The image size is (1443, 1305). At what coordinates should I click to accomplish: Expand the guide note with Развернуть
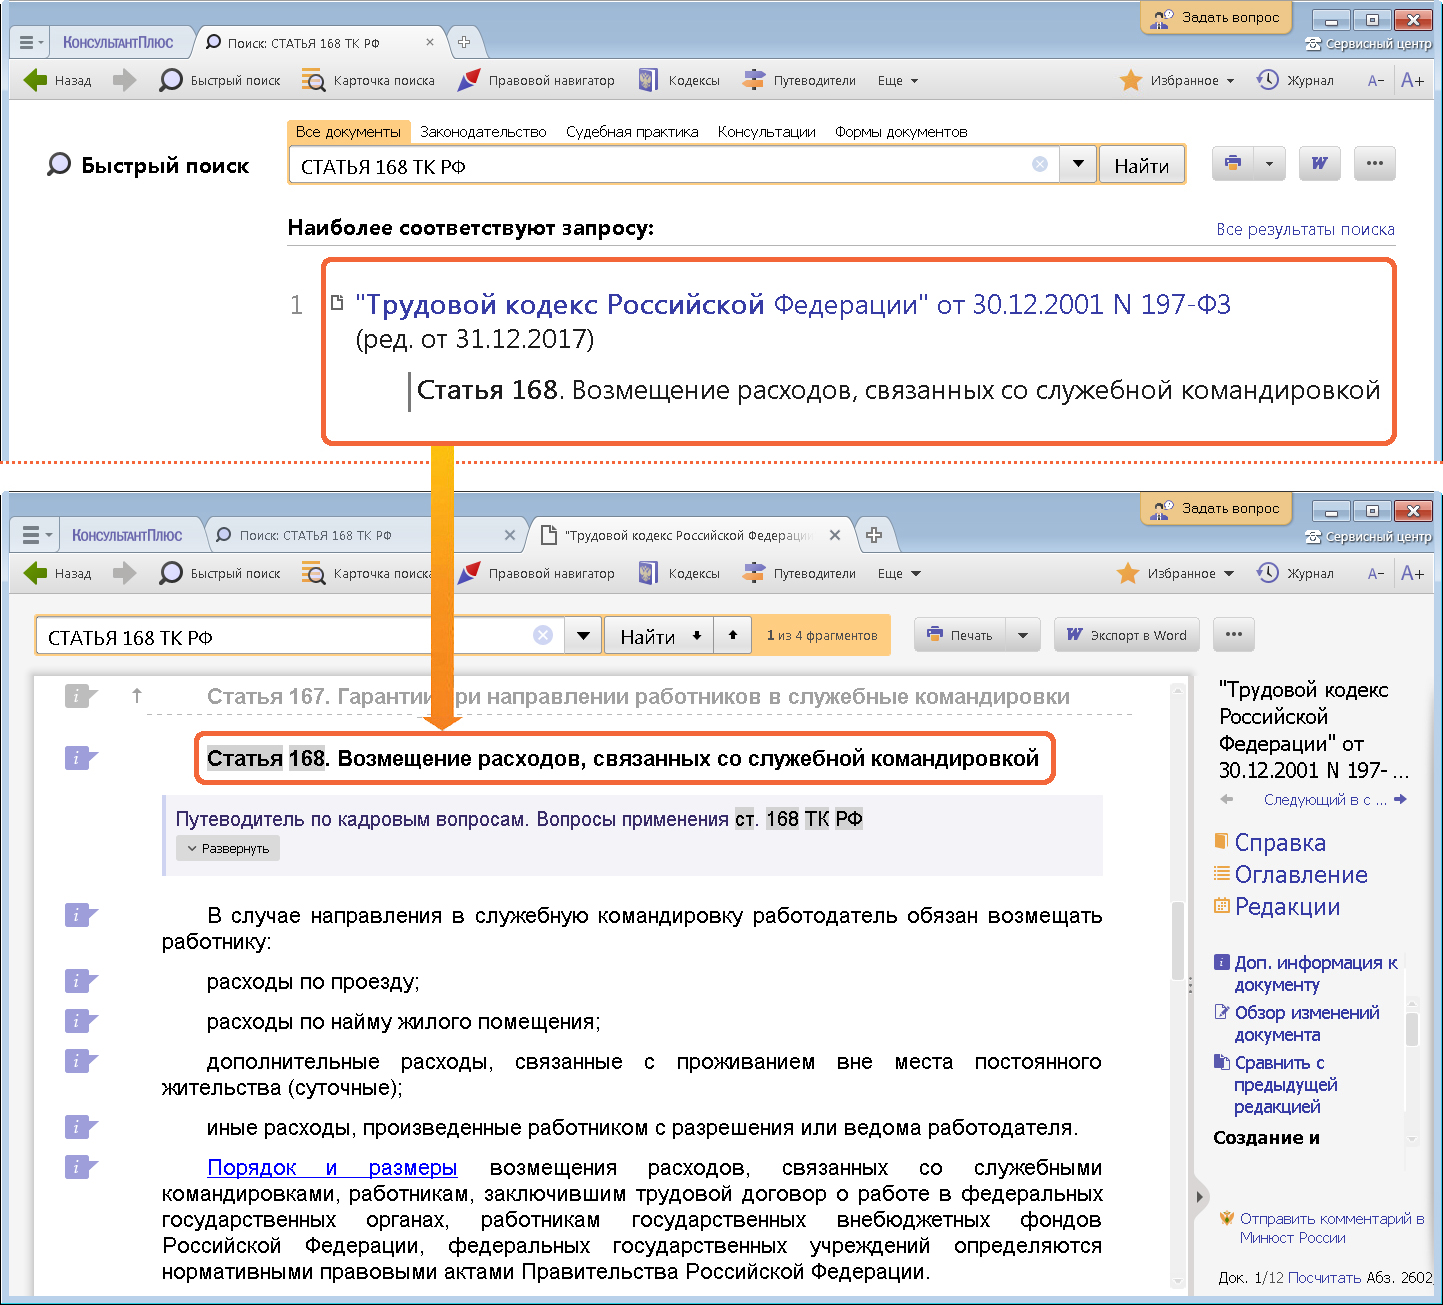click(228, 849)
